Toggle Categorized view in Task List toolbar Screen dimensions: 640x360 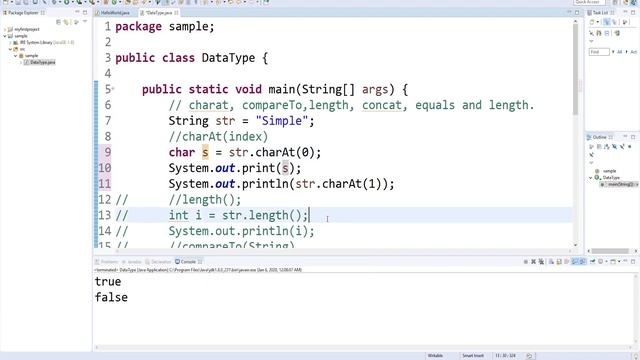607,22
